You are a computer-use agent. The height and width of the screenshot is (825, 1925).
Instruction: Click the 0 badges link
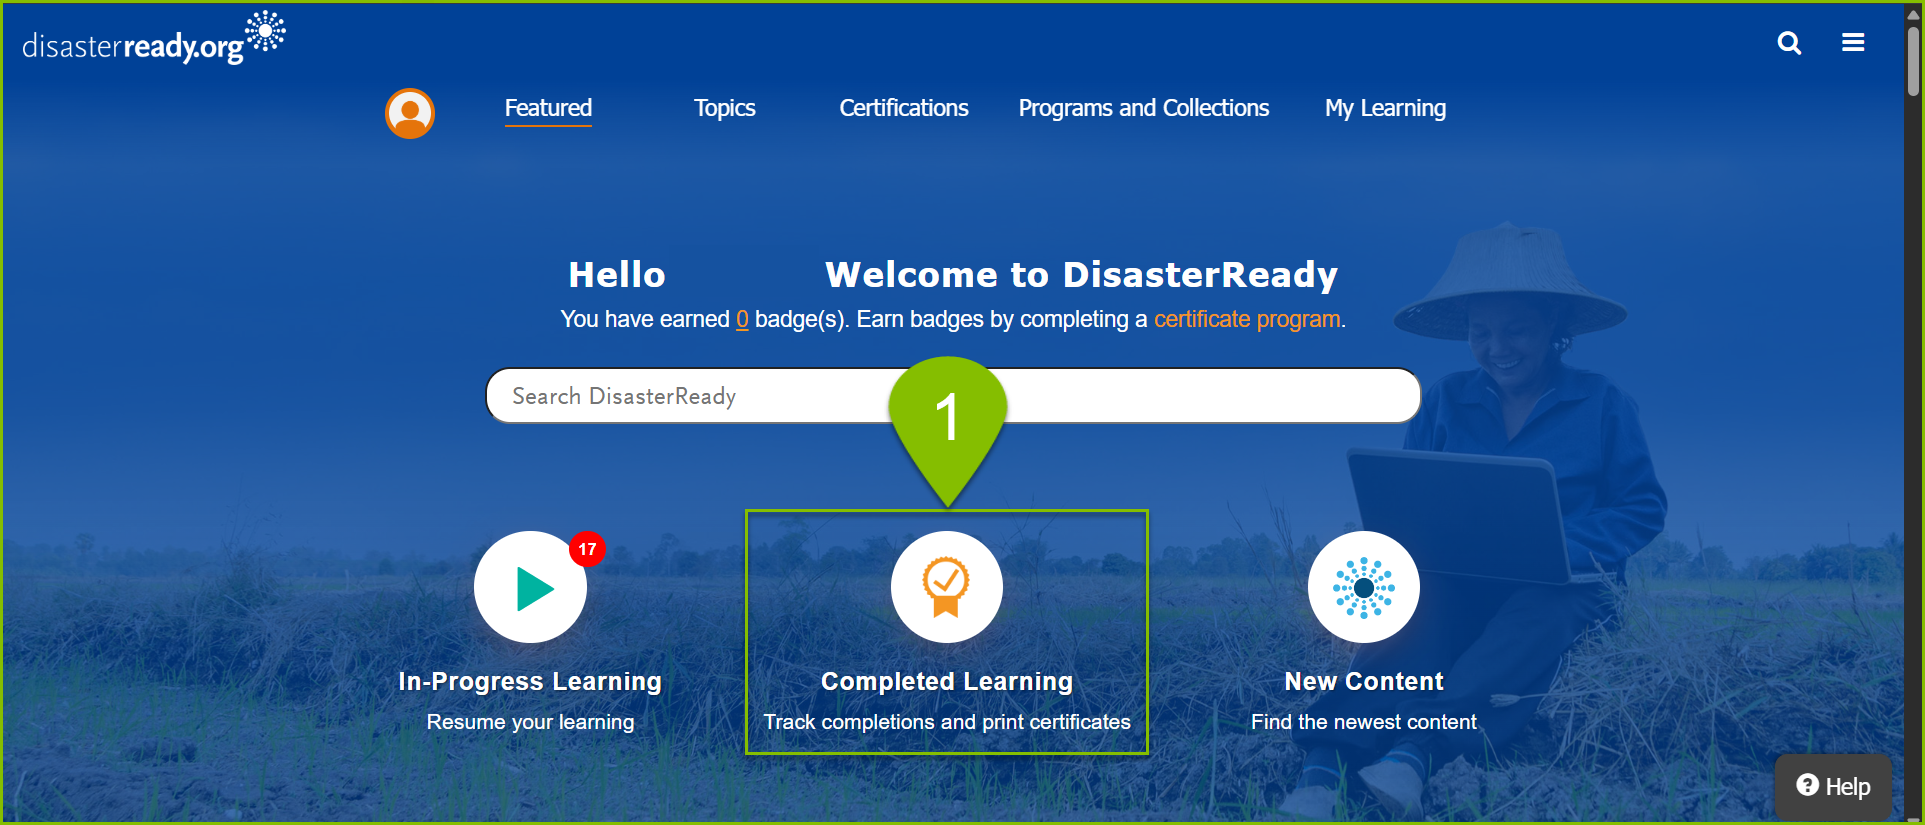(742, 319)
